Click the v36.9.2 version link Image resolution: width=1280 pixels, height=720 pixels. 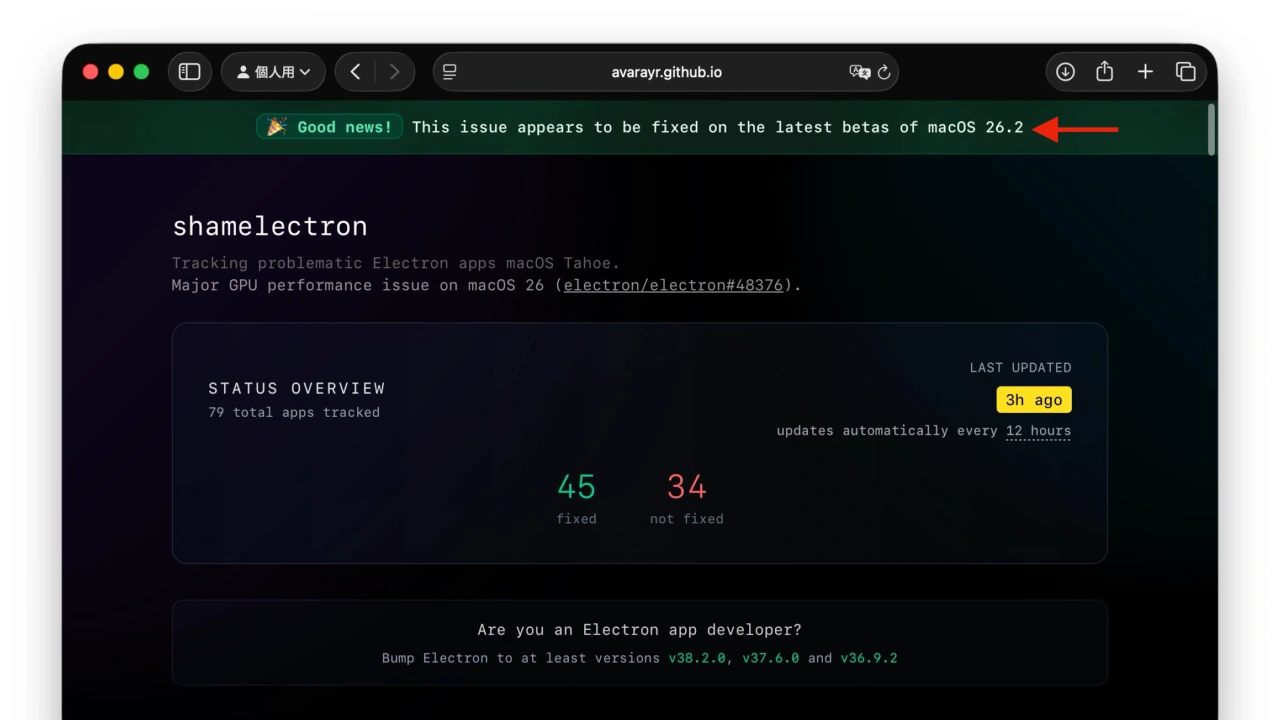(868, 658)
